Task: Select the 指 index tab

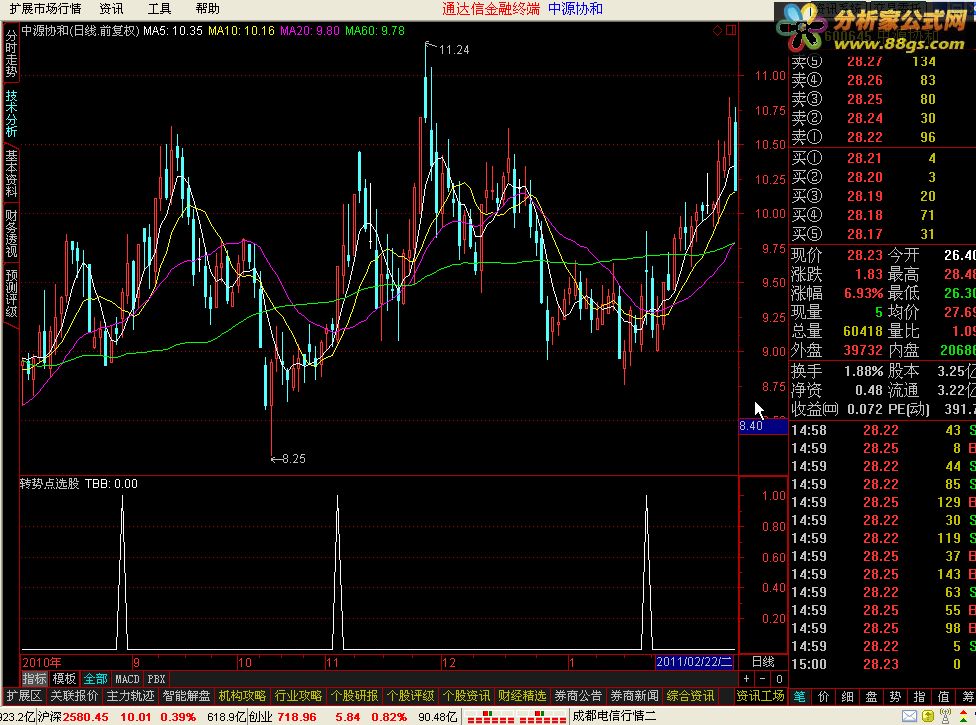Action: pyautogui.click(x=919, y=696)
